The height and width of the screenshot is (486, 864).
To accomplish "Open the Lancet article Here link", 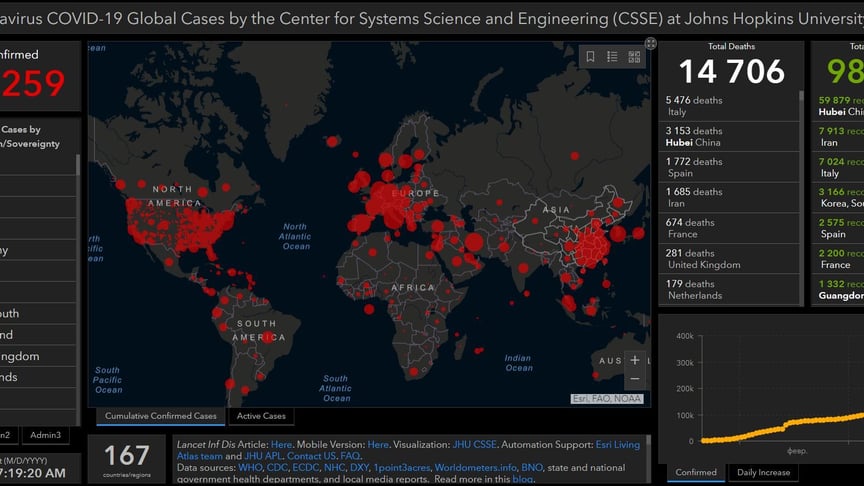I will pyautogui.click(x=281, y=445).
